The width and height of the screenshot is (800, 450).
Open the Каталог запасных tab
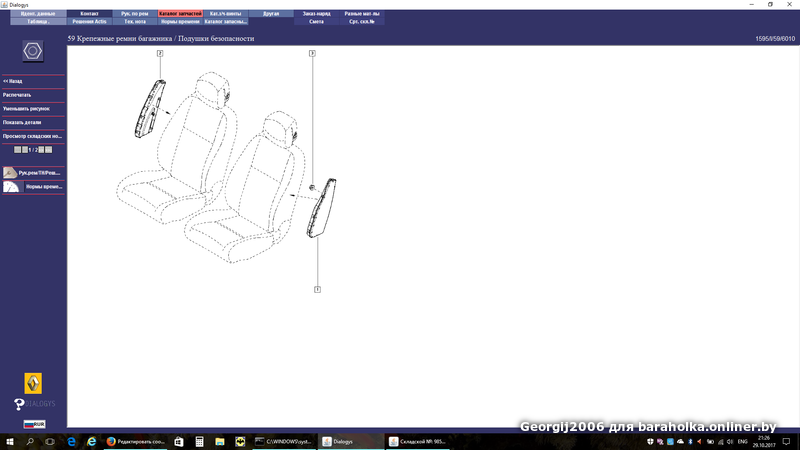(226, 21)
